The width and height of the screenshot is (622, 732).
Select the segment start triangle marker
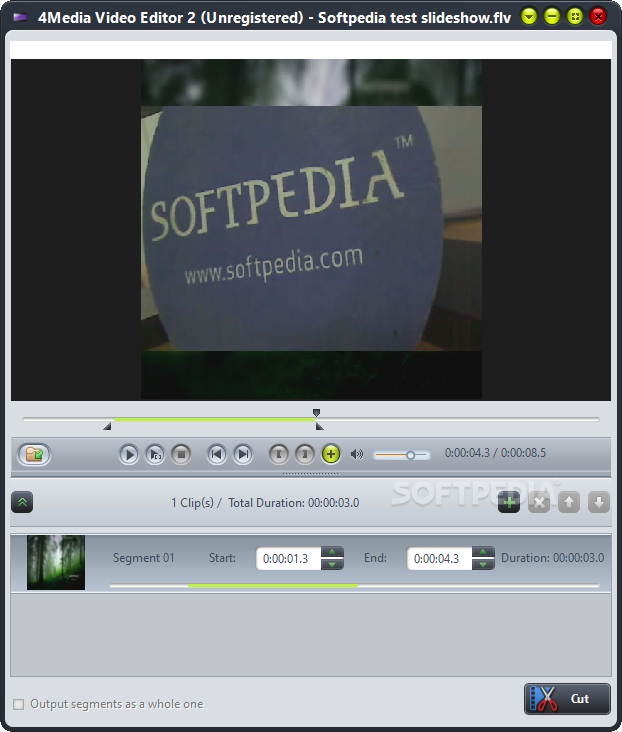[x=107, y=426]
